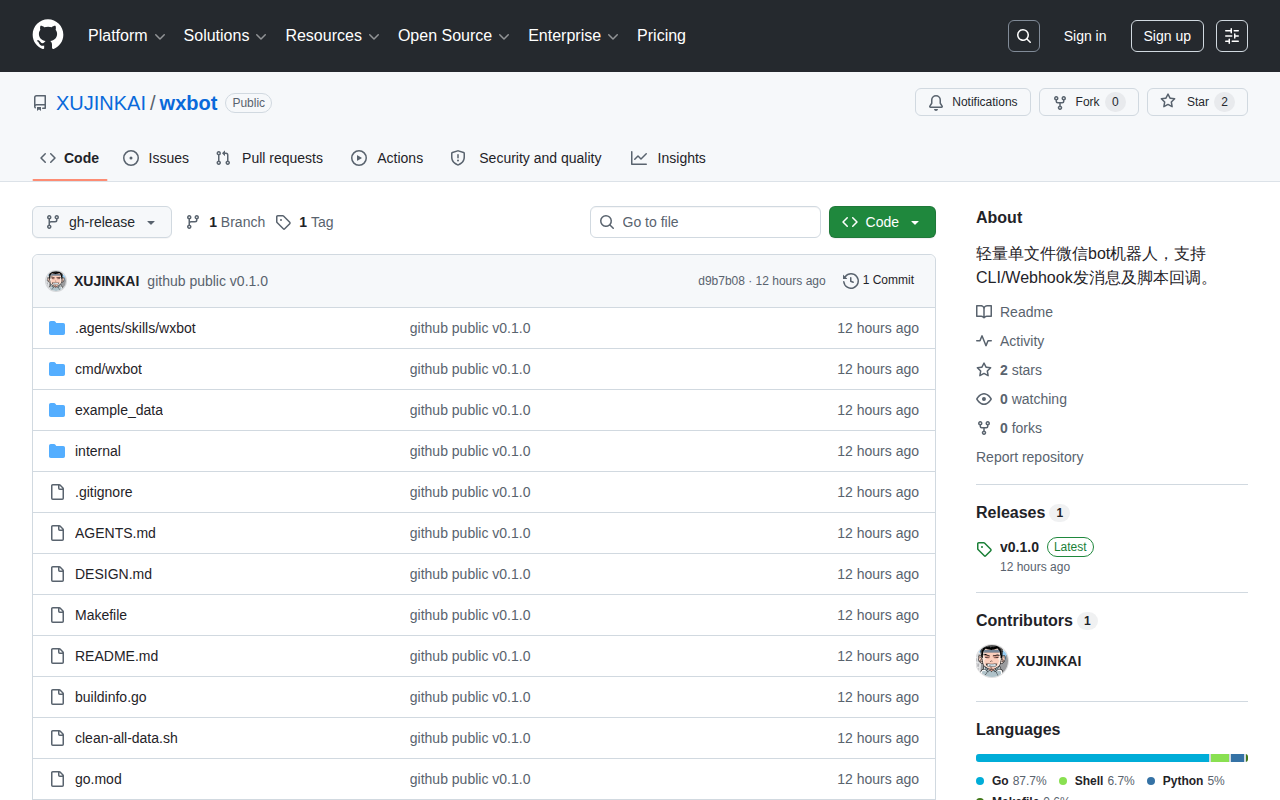Open the Pricing page link

(x=661, y=36)
